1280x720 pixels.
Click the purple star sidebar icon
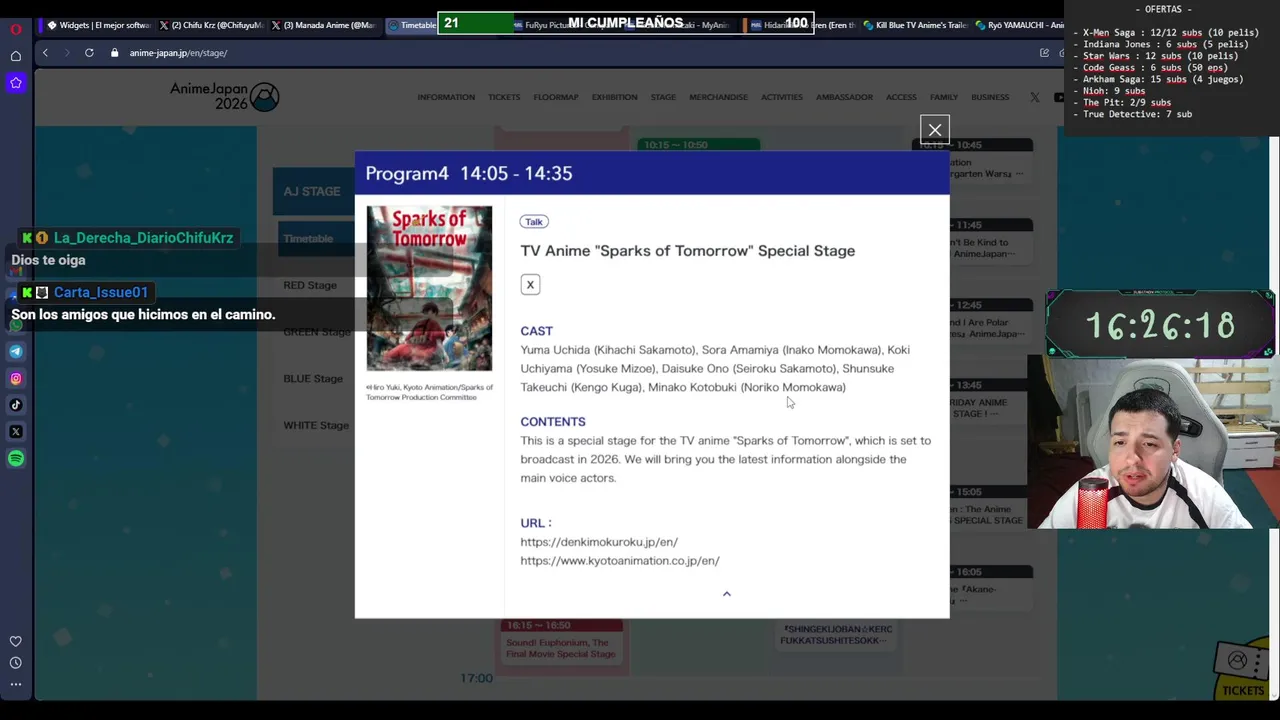[x=16, y=83]
